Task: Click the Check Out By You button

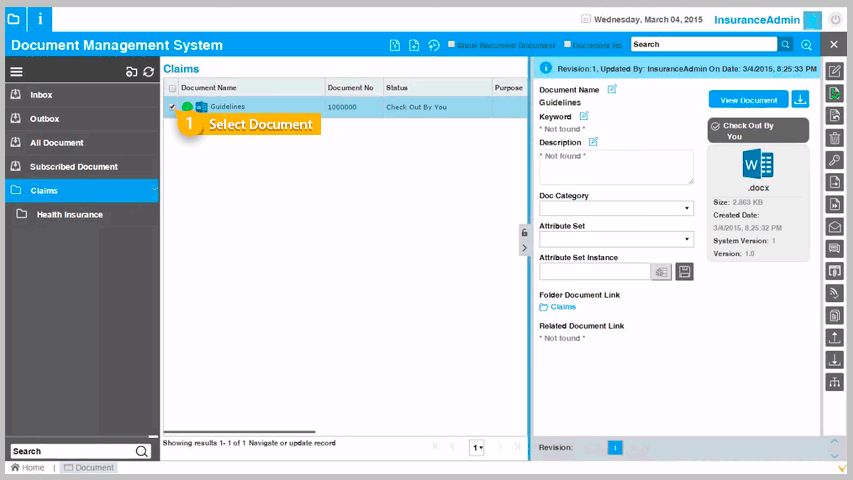Action: [x=758, y=131]
